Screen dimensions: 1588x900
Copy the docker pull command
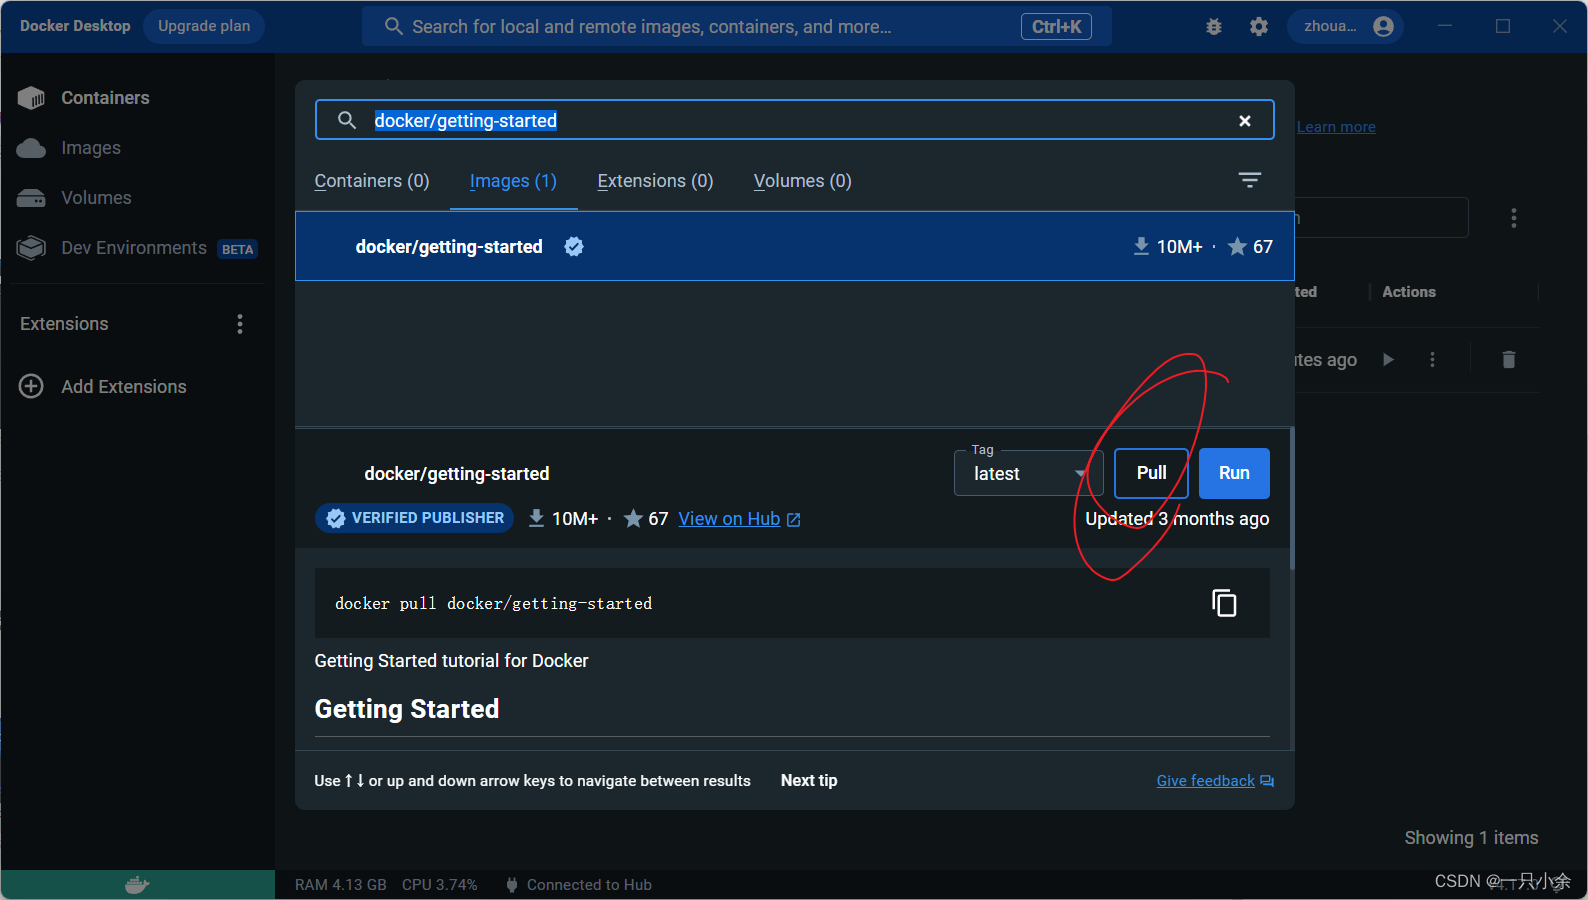[1224, 603]
